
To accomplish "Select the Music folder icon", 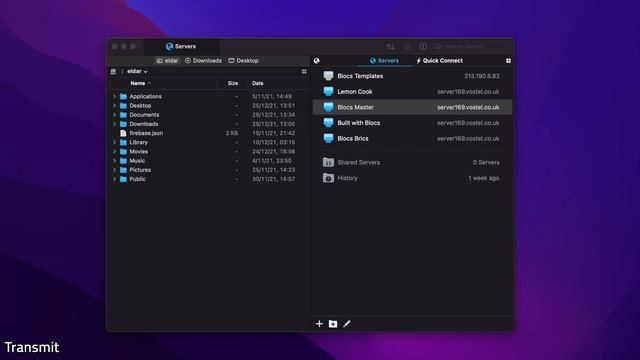I will point(123,161).
